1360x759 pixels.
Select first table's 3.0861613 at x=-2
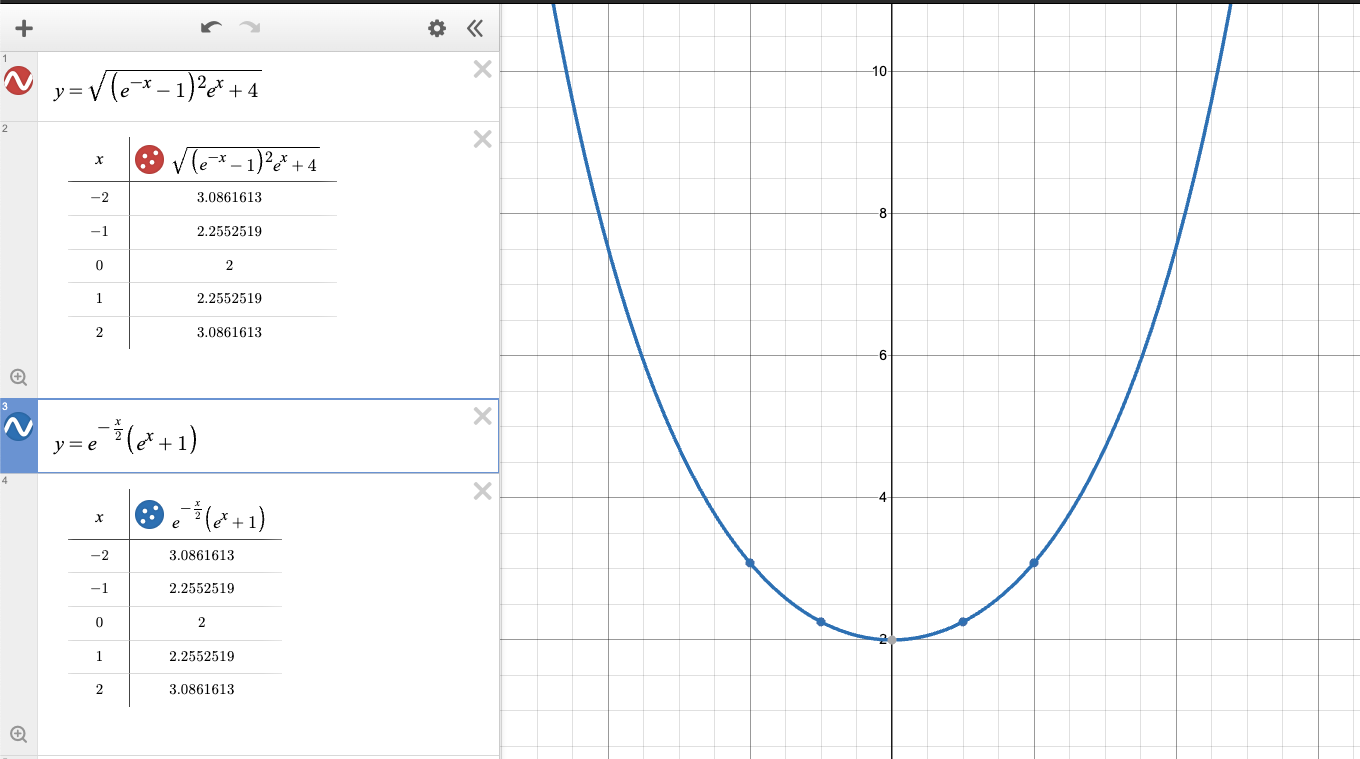(x=230, y=197)
